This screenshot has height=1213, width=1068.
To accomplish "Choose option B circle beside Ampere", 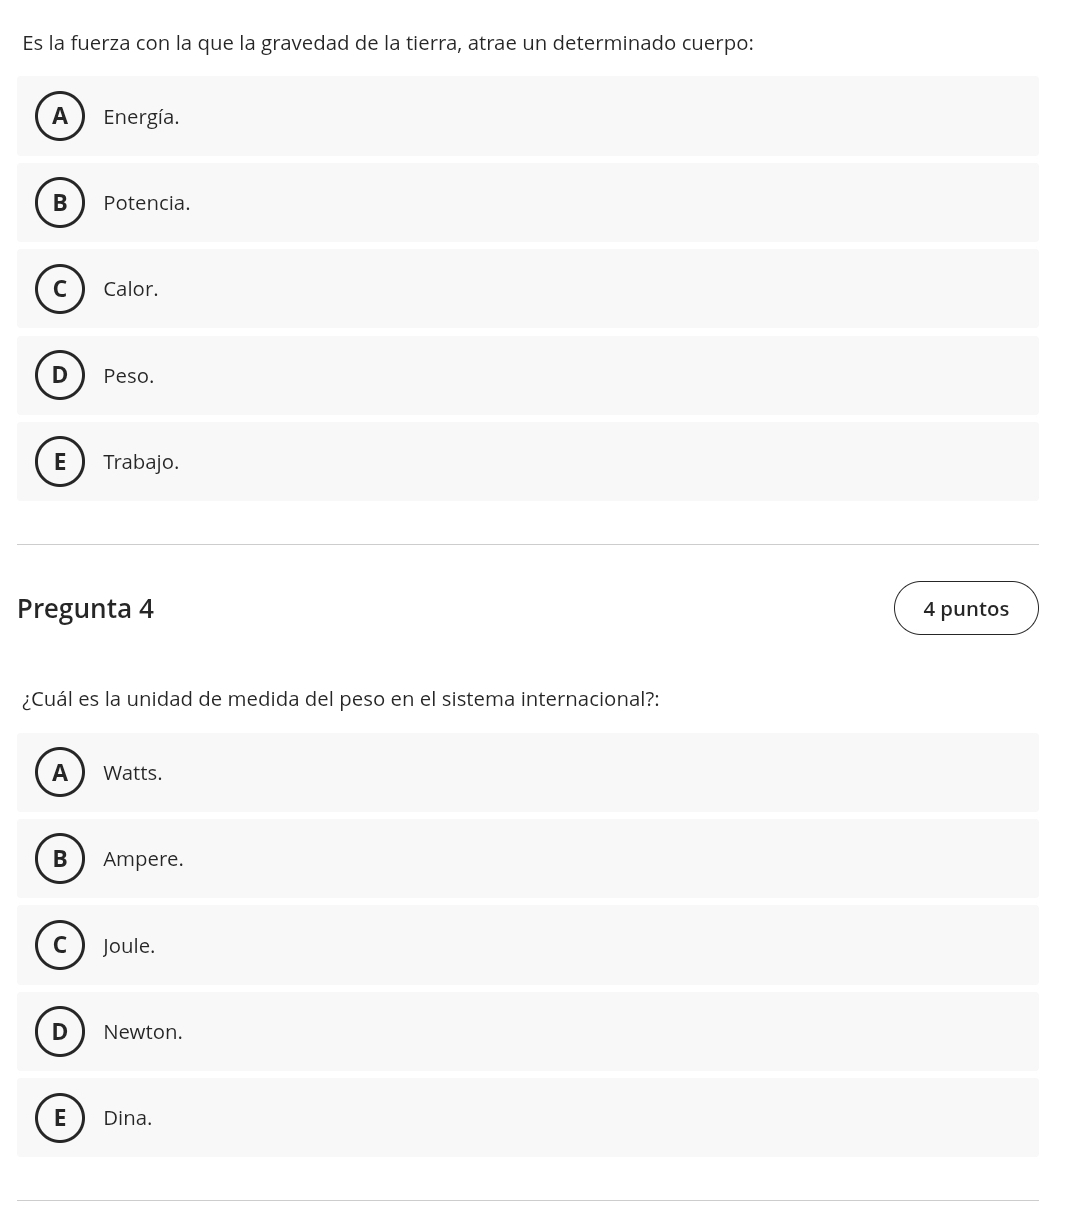I will [x=60, y=859].
